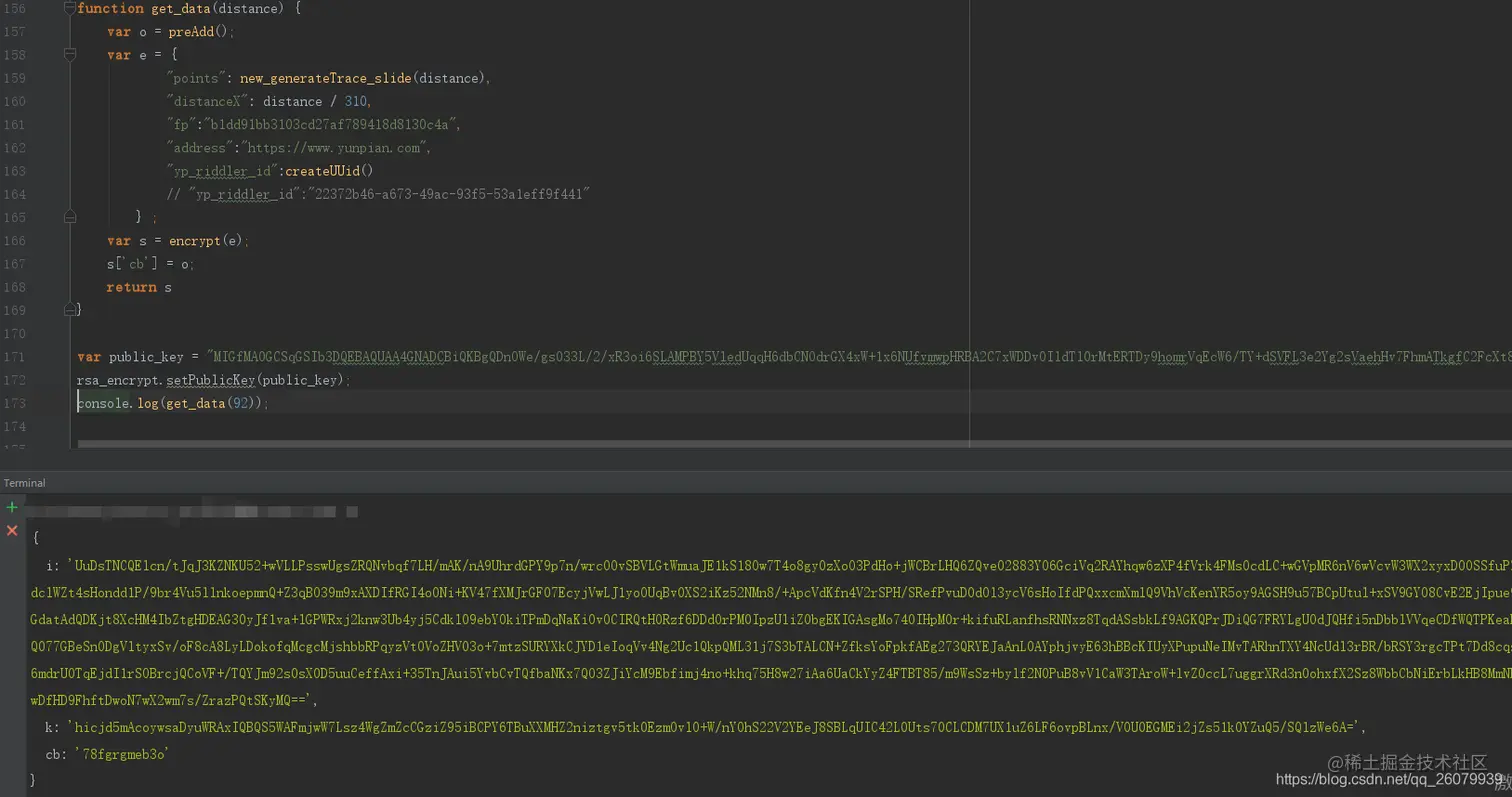This screenshot has width=1512, height=797.
Task: Click gutter line number 166
Action: (14, 241)
